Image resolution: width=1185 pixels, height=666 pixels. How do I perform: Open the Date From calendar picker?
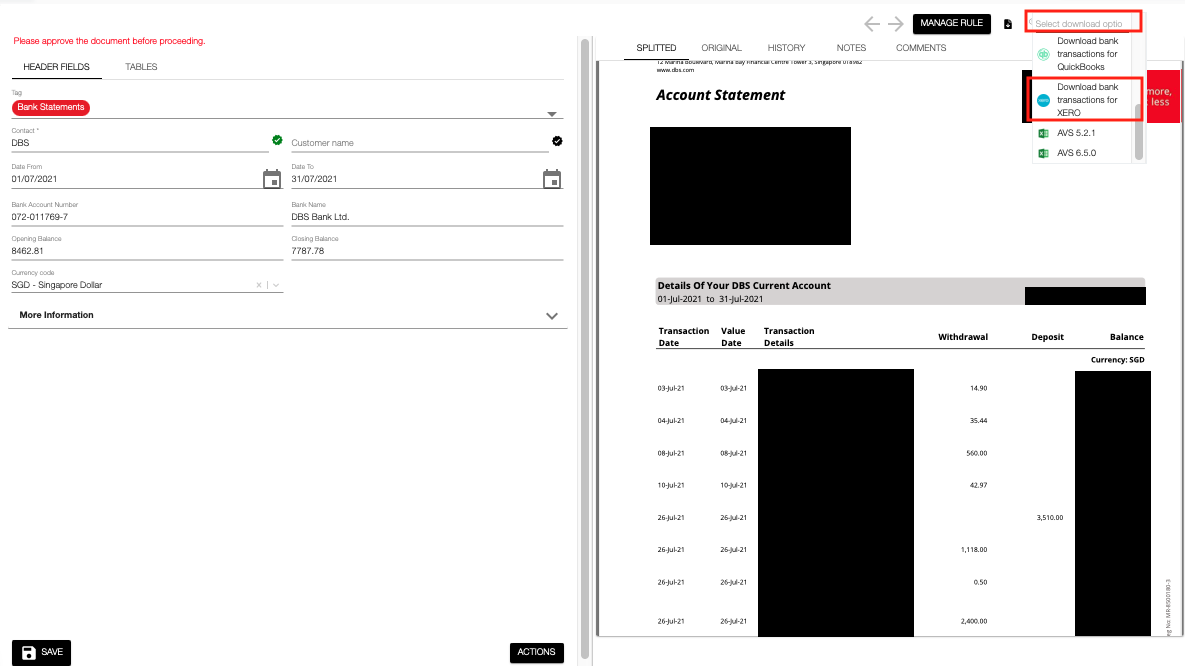point(272,179)
